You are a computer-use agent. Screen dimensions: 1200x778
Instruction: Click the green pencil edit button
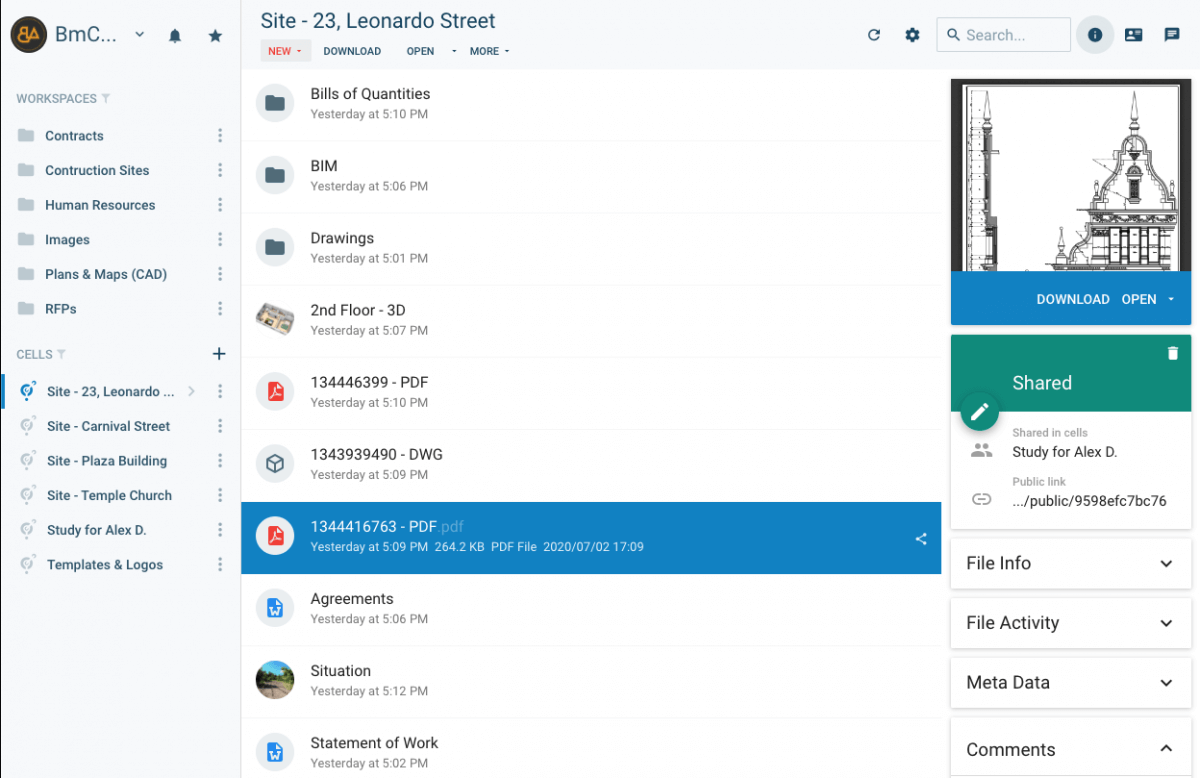(x=980, y=411)
